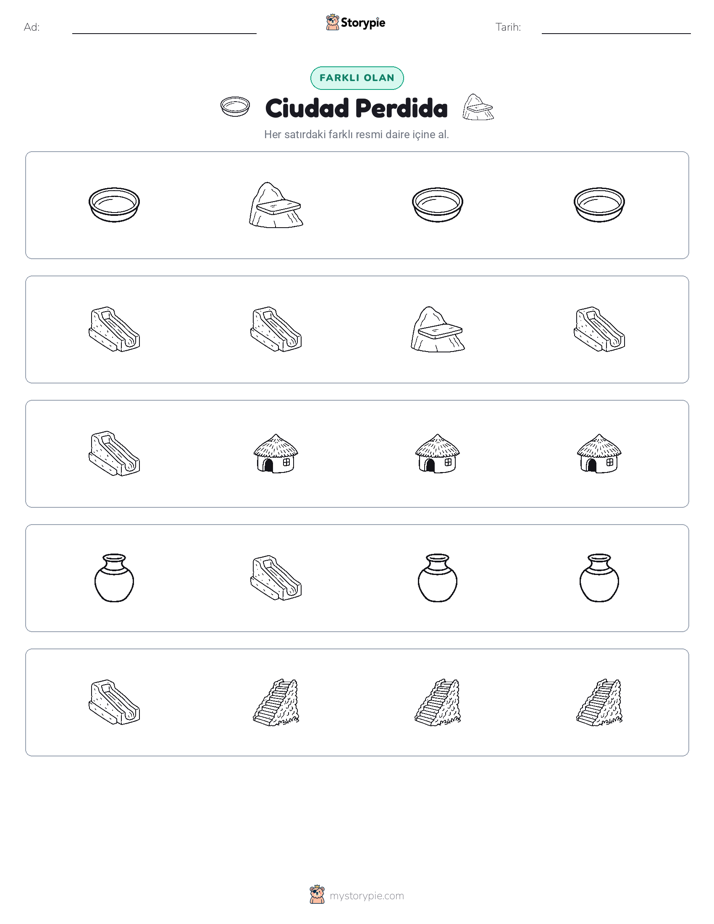714x924 pixels.
Task: Click the last thatched hut in row three
Action: pos(599,454)
